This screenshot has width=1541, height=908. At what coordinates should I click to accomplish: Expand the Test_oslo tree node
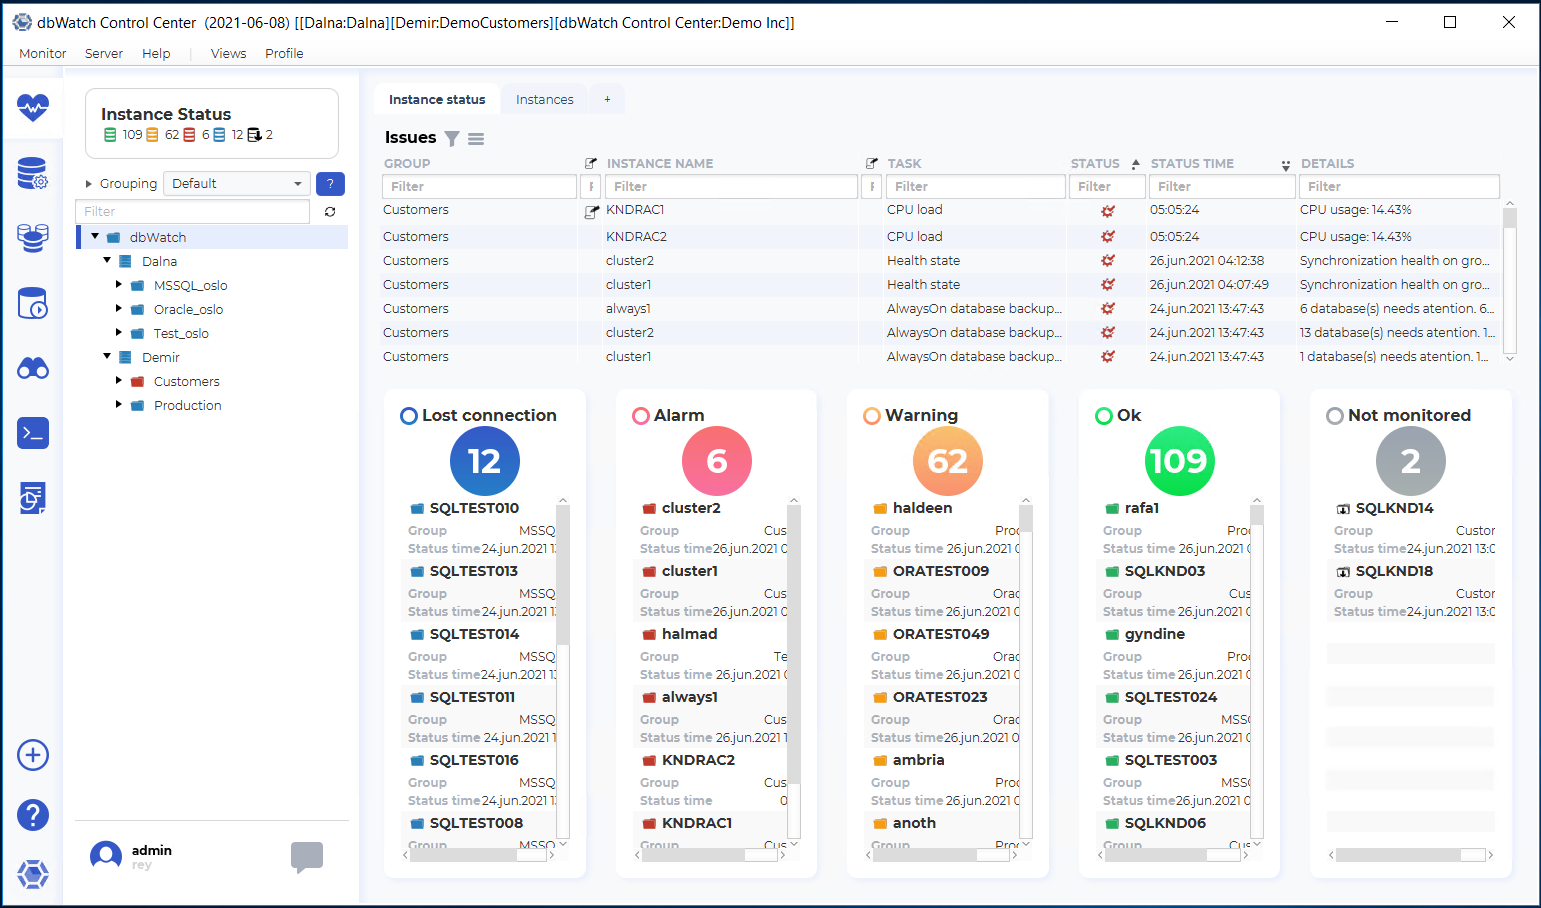pos(119,333)
